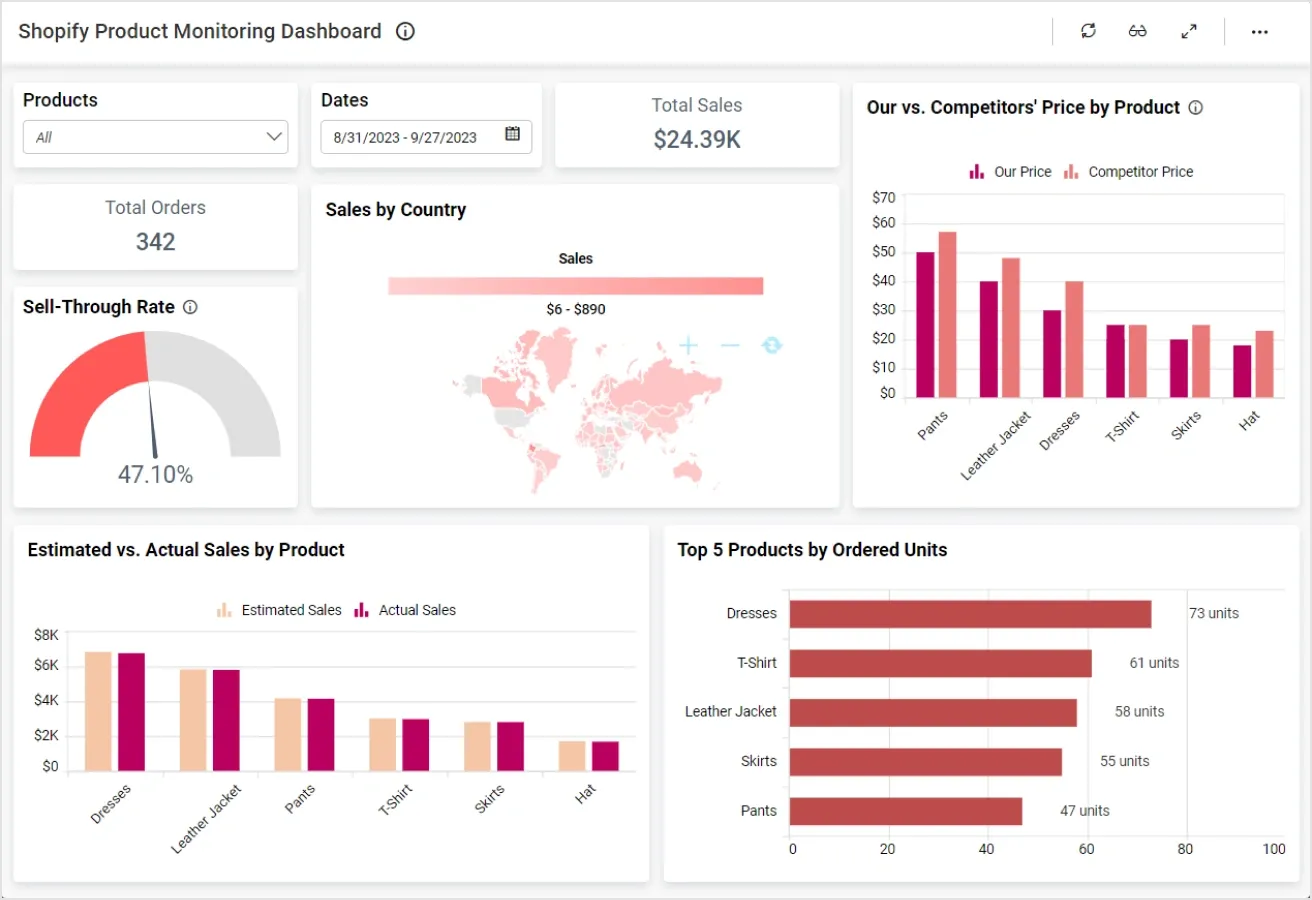The height and width of the screenshot is (900, 1312).
Task: Click the info icon on the price comparison chart
Action: click(1196, 107)
